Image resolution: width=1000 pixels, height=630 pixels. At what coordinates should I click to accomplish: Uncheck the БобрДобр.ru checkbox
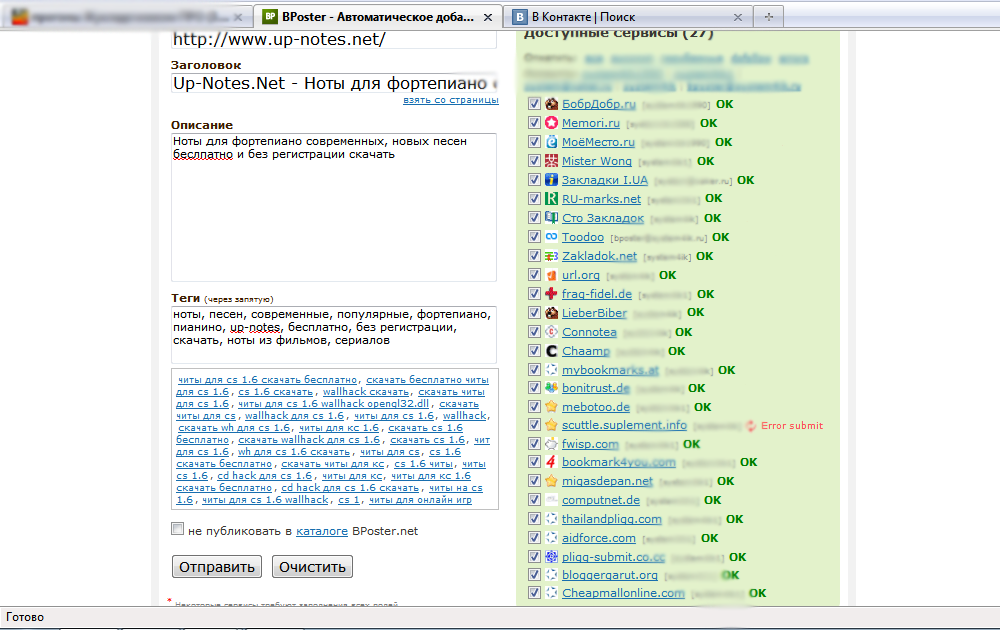point(534,103)
